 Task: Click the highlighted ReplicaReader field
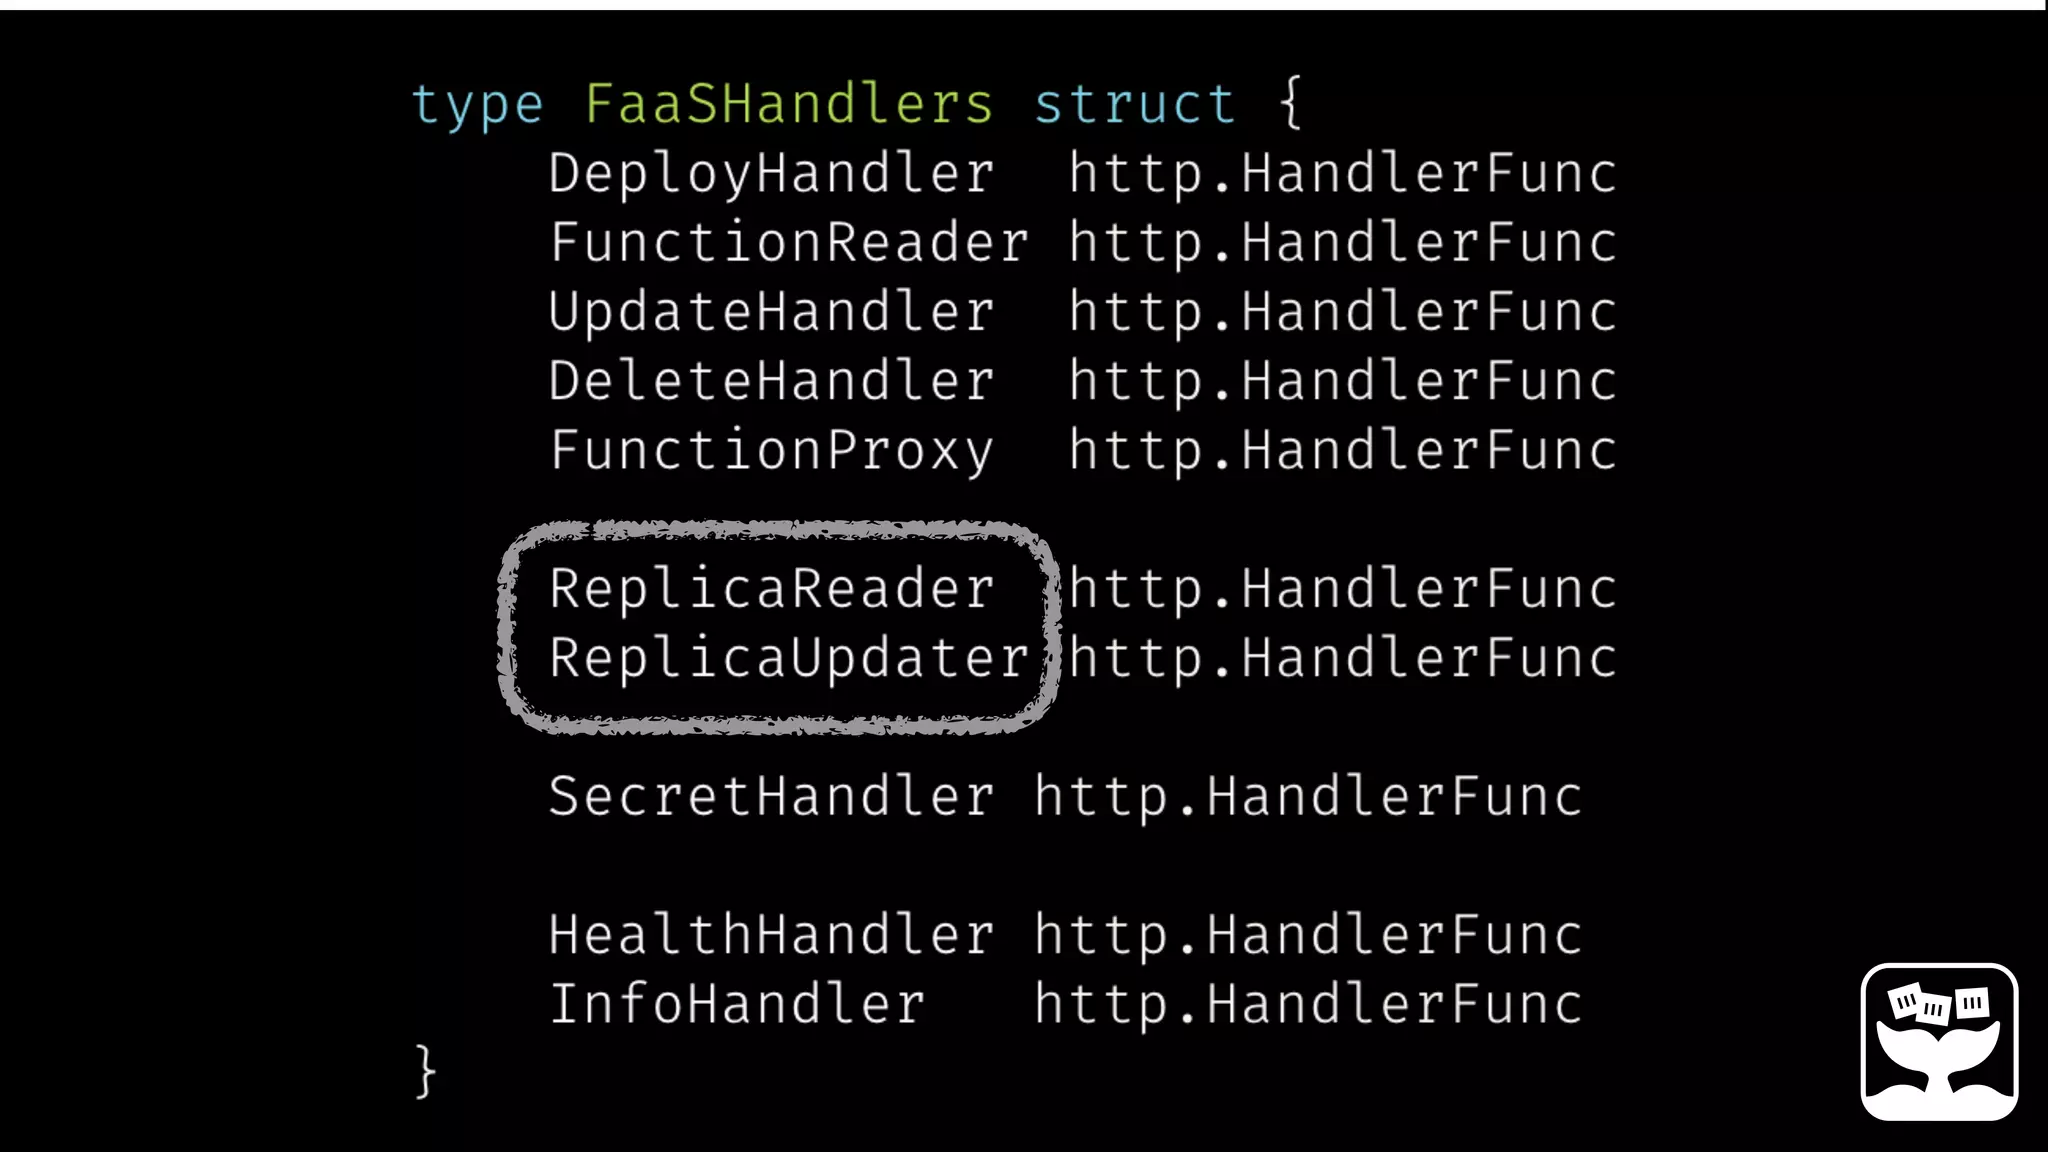coord(772,589)
